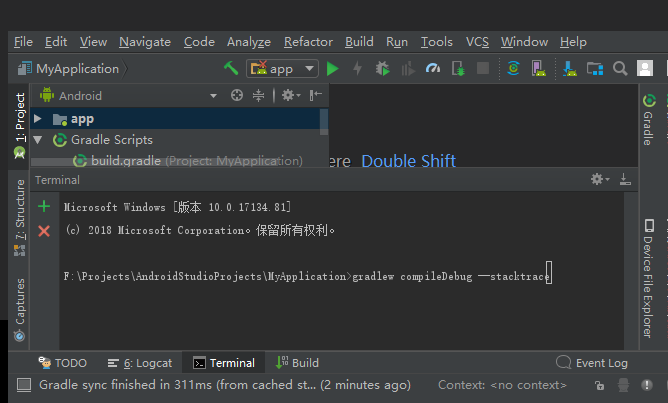The image size is (668, 403).
Task: Switch to the Terminal tab
Action: pyautogui.click(x=224, y=363)
